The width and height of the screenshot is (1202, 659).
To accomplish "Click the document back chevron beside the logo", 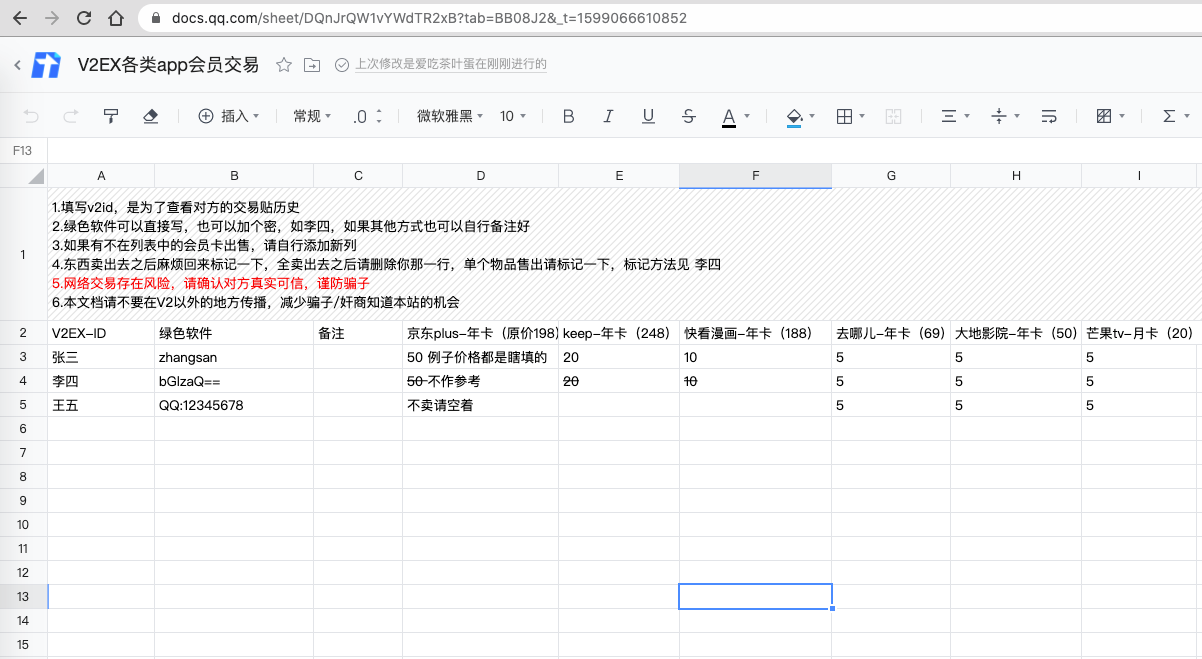I will [x=17, y=65].
